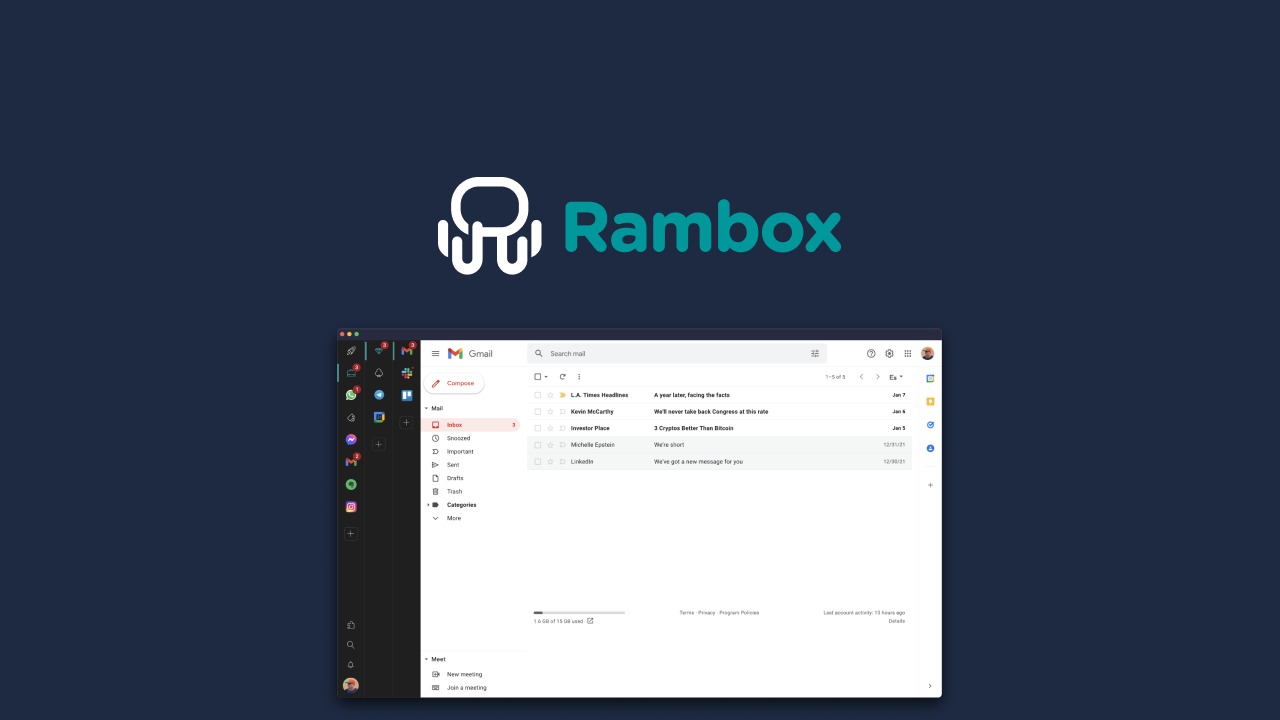Open Trello from the Rambox sidebar
The image size is (1280, 720).
pos(406,394)
